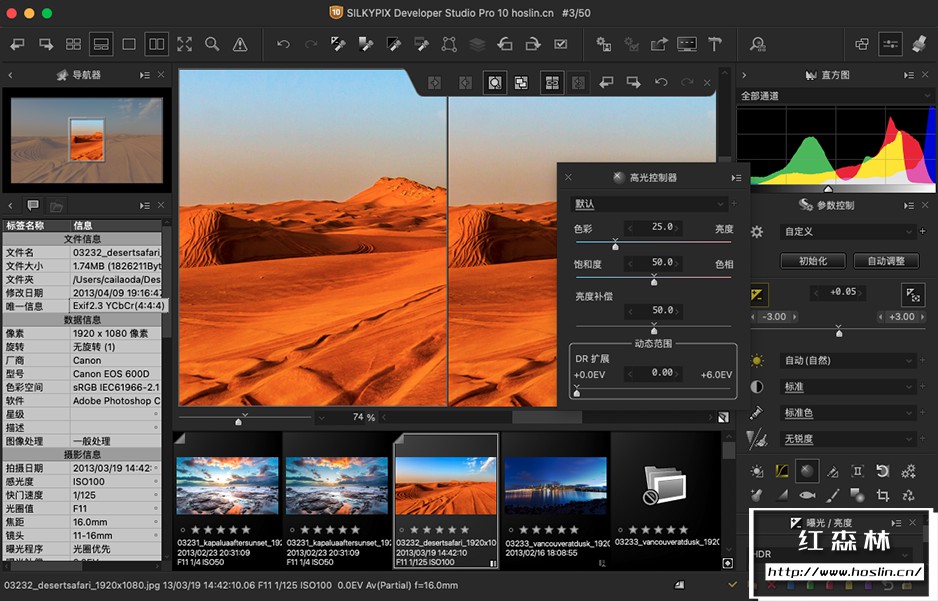Open the window layout icon
This screenshot has height=601, width=938.
click(x=862, y=44)
